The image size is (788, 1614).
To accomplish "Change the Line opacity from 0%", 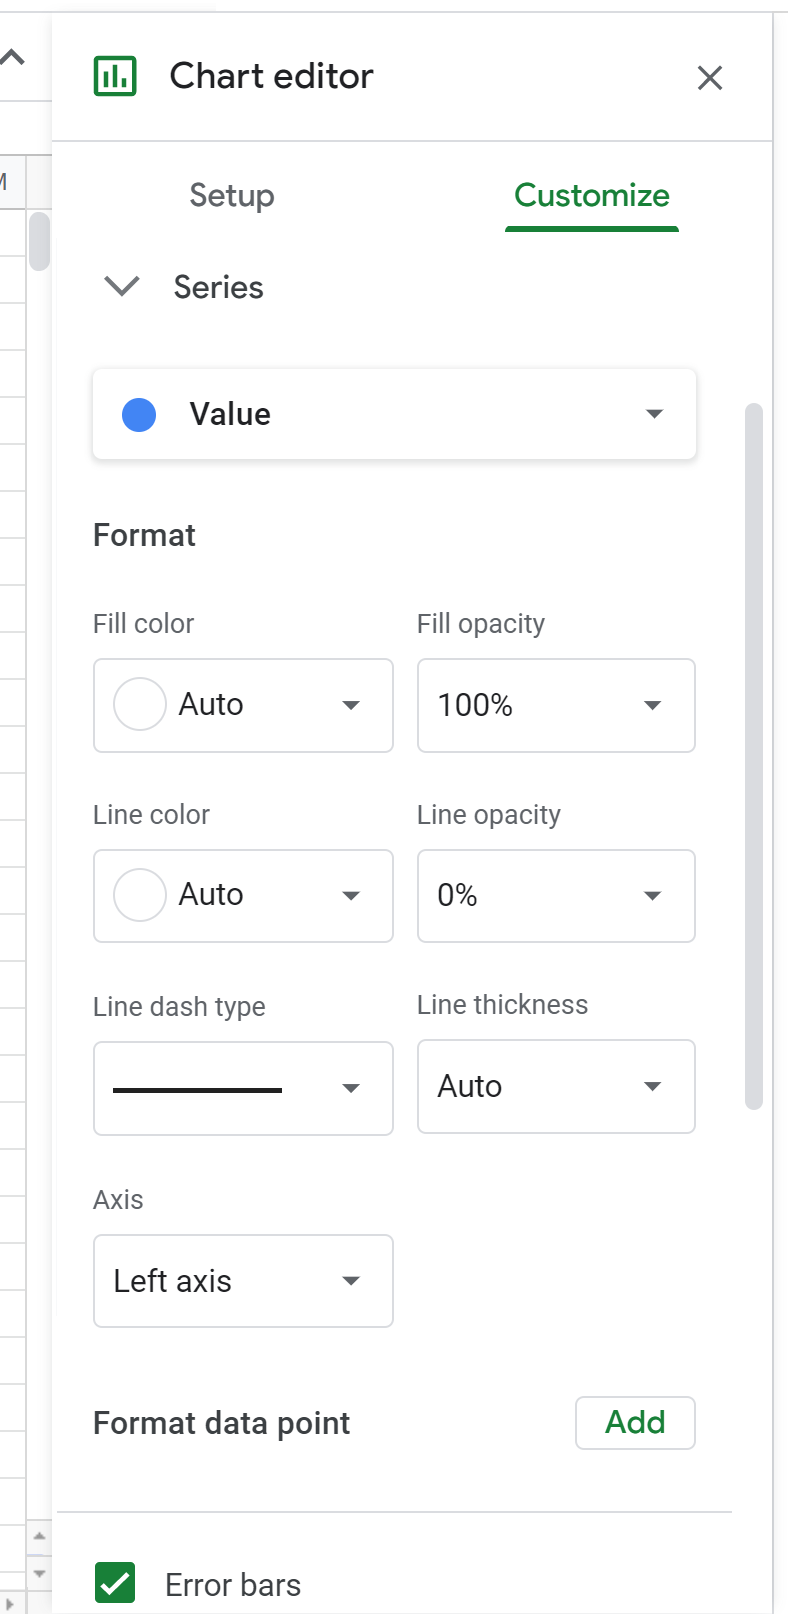I will pyautogui.click(x=556, y=896).
